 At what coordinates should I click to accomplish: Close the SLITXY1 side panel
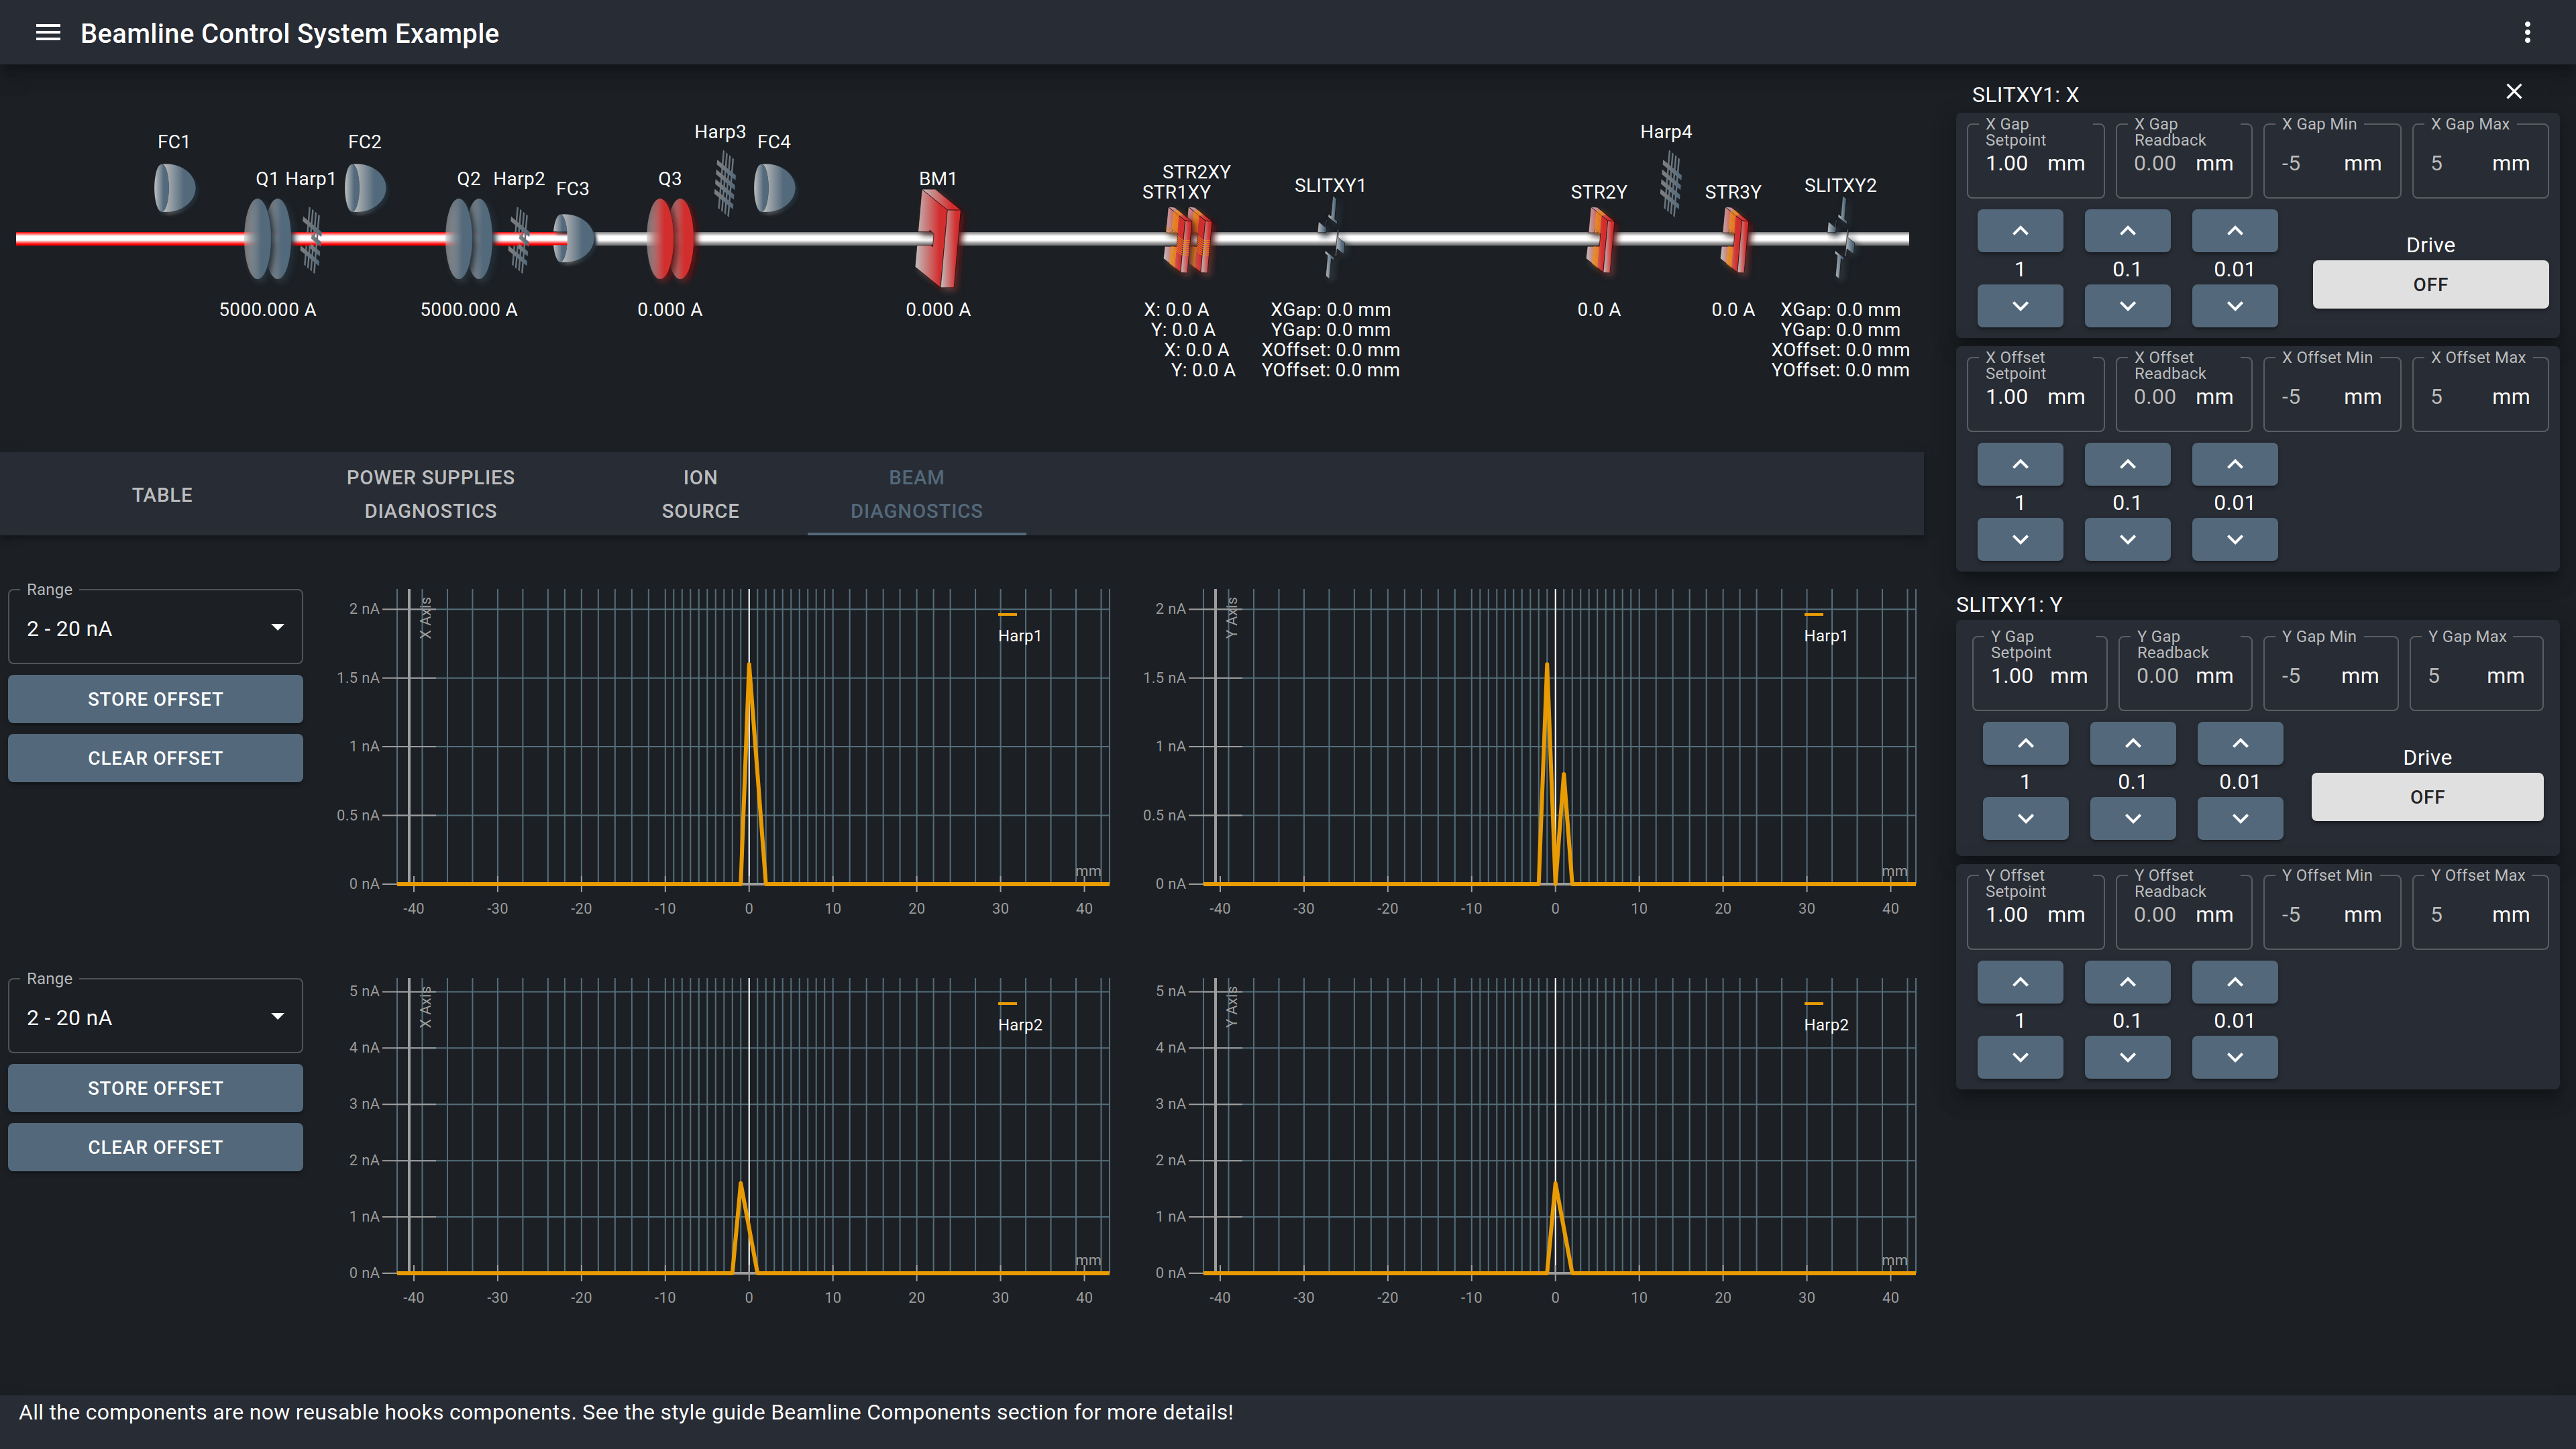(x=2514, y=92)
